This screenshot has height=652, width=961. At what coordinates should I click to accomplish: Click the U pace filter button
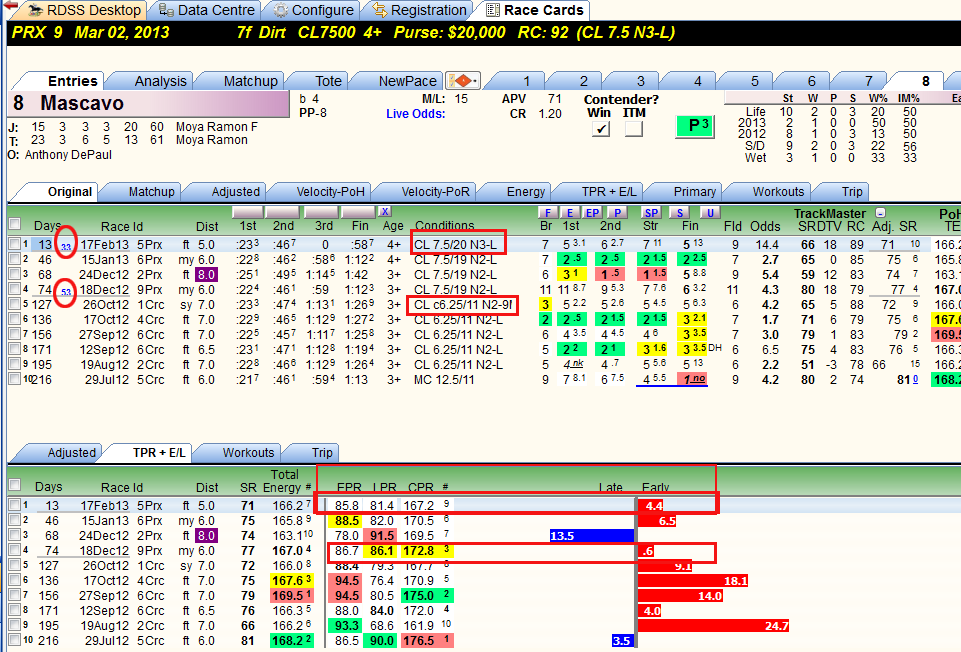click(710, 213)
